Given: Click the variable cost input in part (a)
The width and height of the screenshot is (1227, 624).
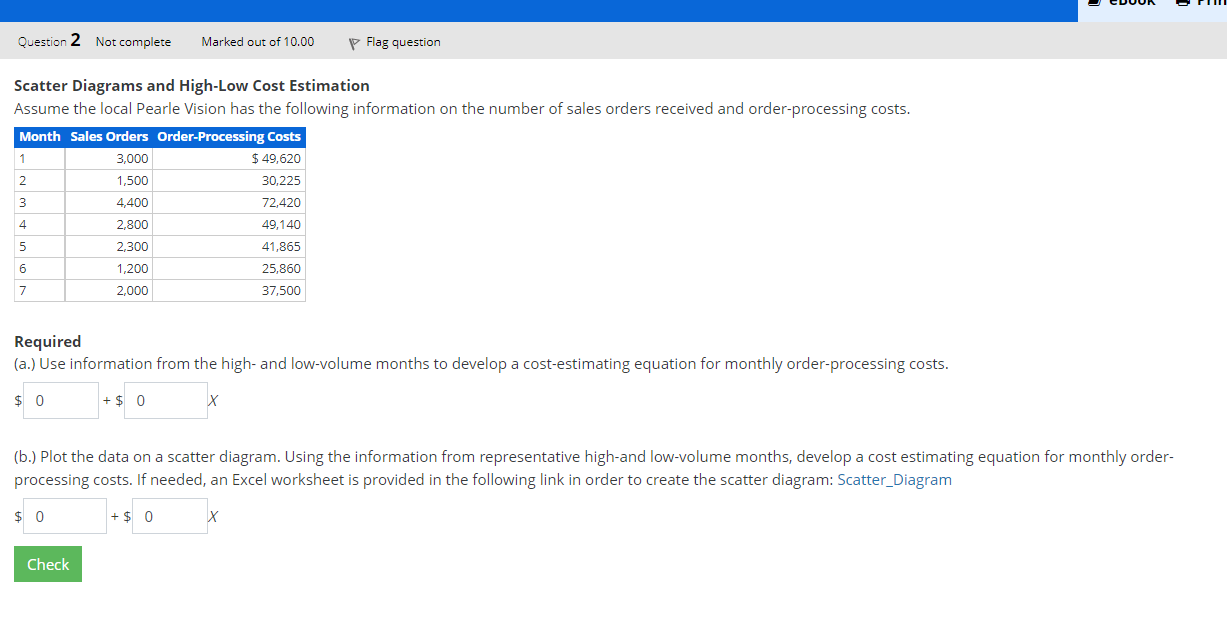Looking at the screenshot, I should [x=165, y=400].
